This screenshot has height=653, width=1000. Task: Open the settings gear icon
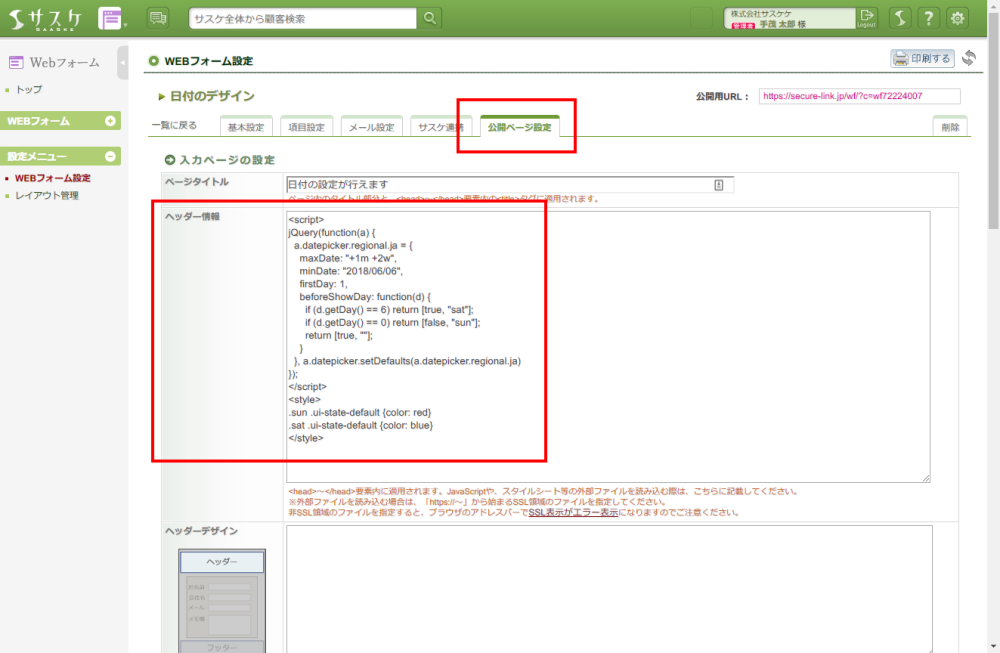(x=958, y=18)
